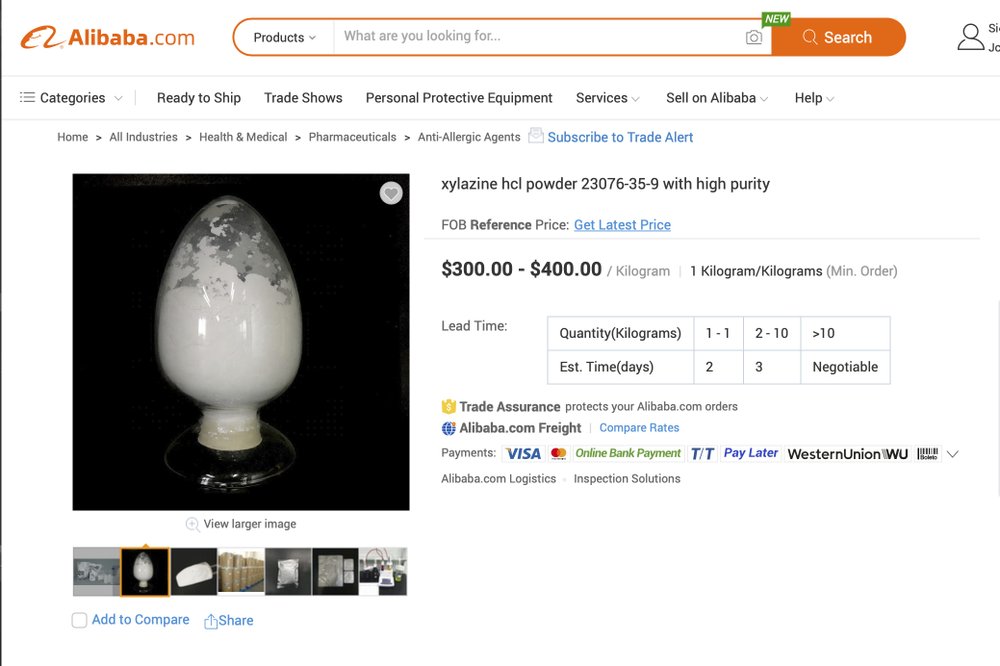Click the Alibaba.com logo
The height and width of the screenshot is (666, 1000).
(108, 38)
